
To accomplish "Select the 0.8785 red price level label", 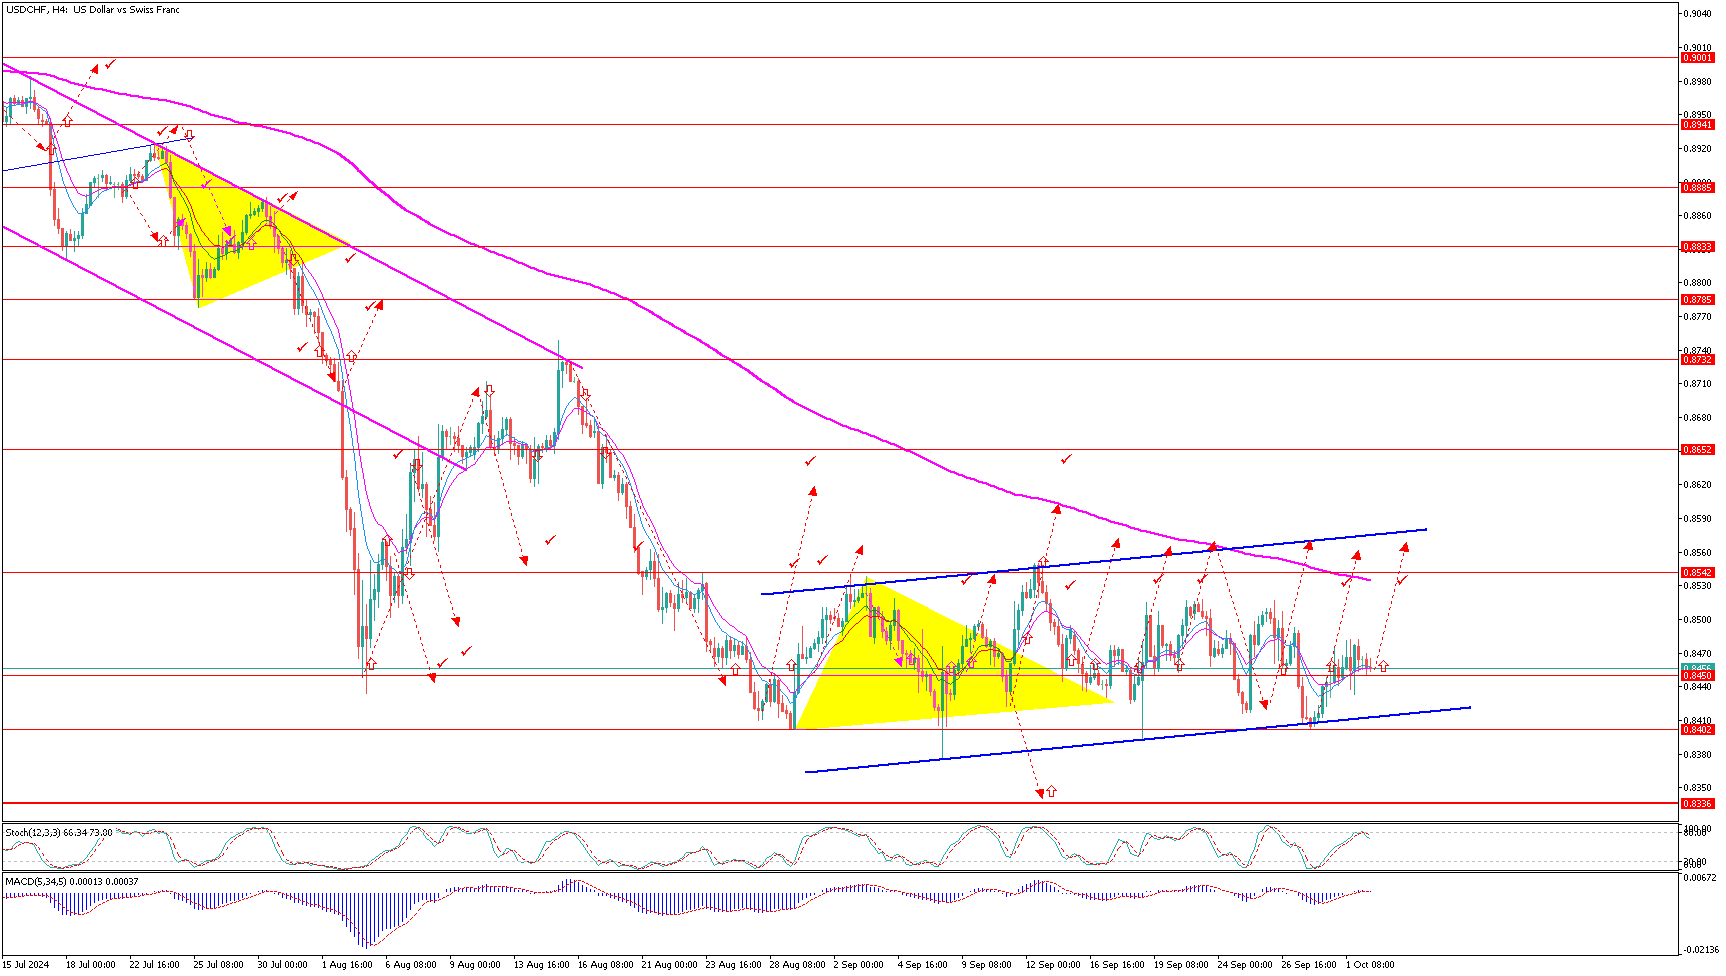I will (1697, 299).
